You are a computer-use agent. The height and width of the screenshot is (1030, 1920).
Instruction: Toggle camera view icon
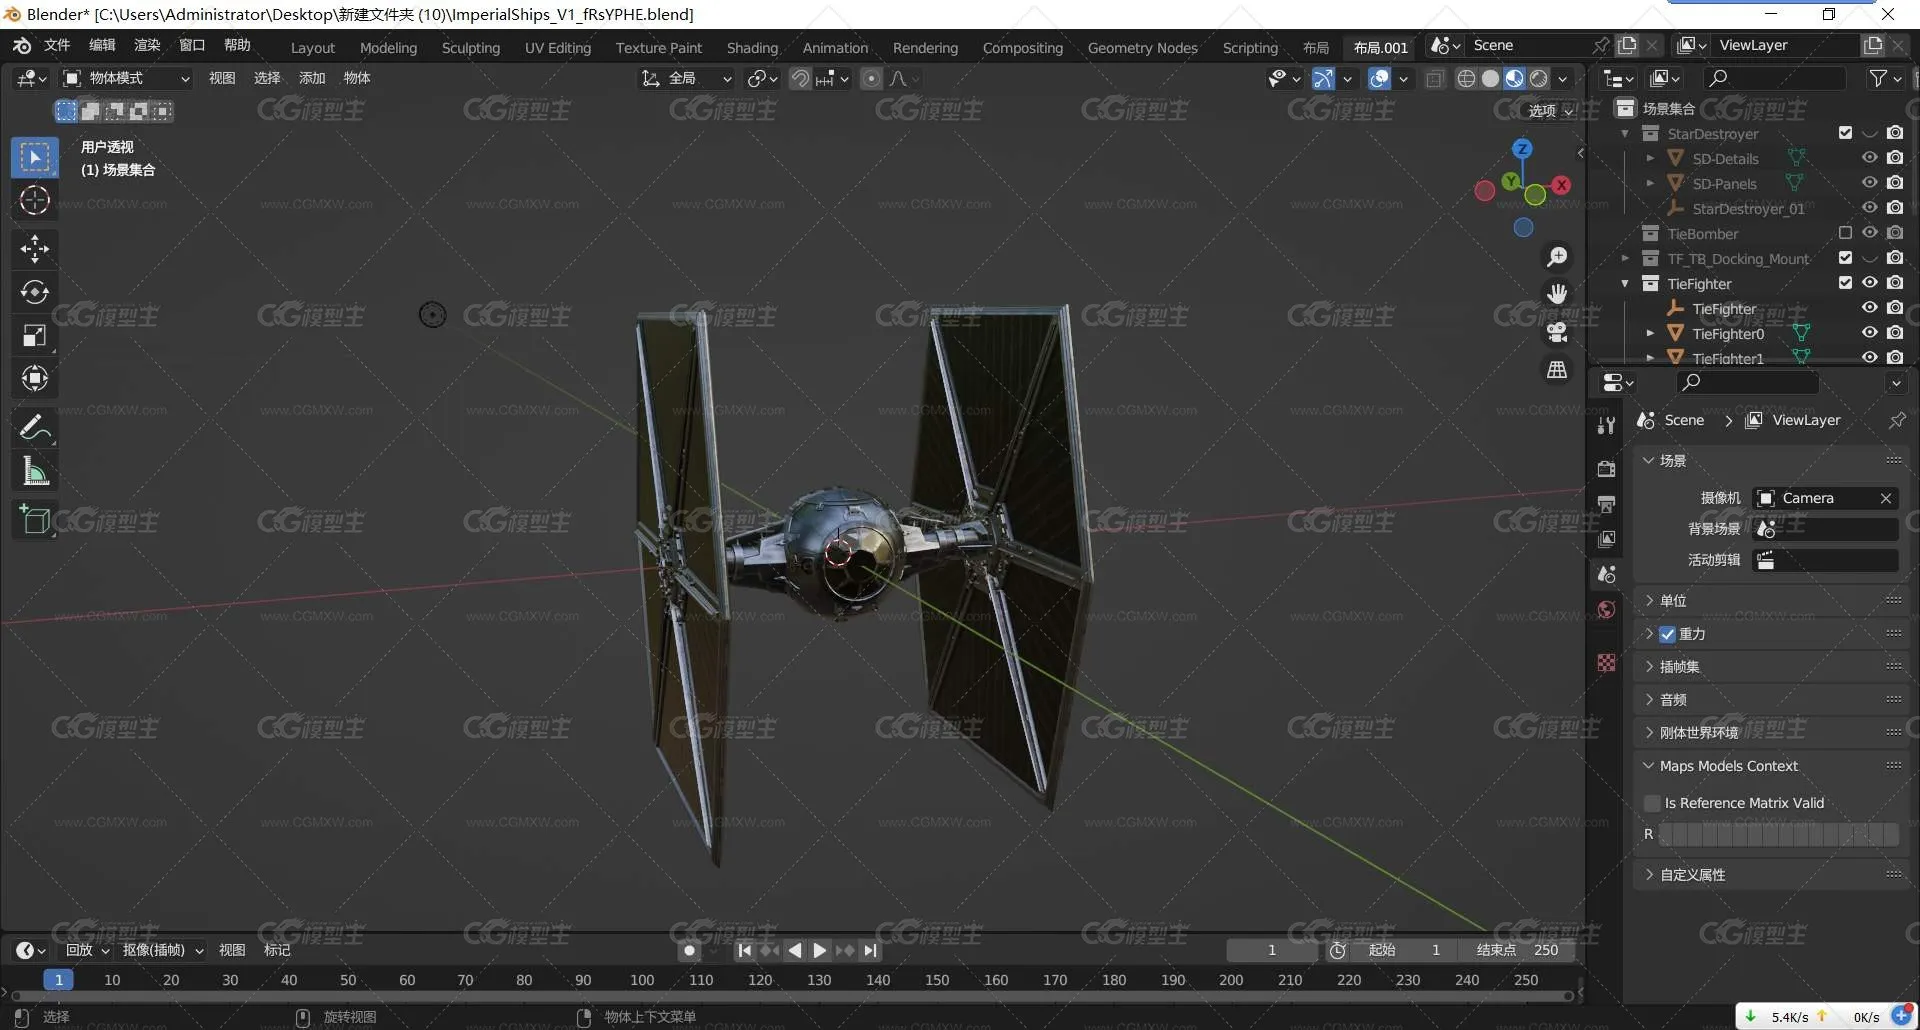coord(1557,332)
